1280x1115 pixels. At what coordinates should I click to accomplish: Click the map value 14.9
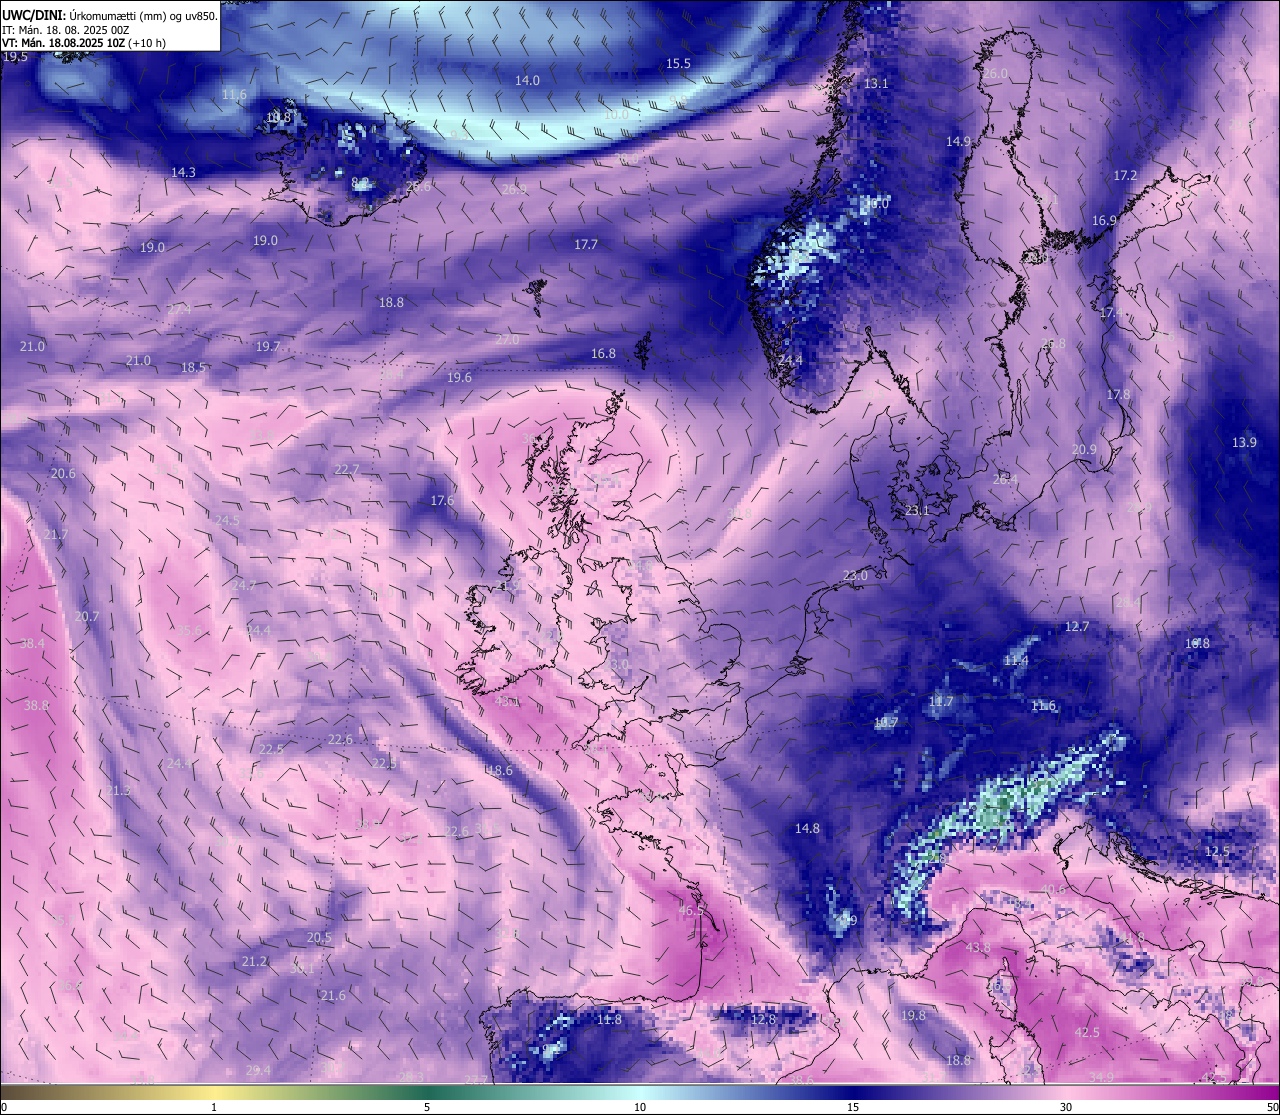[x=959, y=141]
